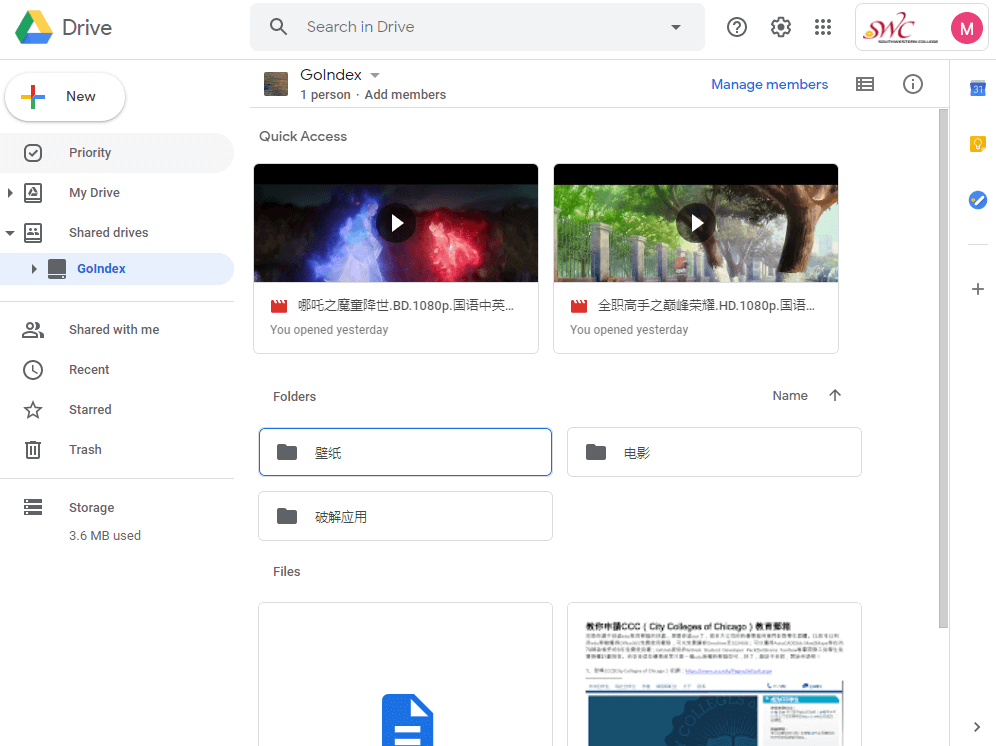Screen dimensions: 996x746
Task: Open the Name sort option
Action: [790, 395]
